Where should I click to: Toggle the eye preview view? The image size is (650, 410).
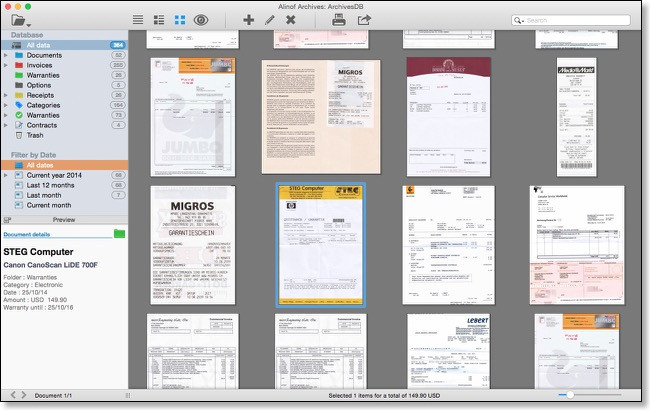(x=201, y=19)
